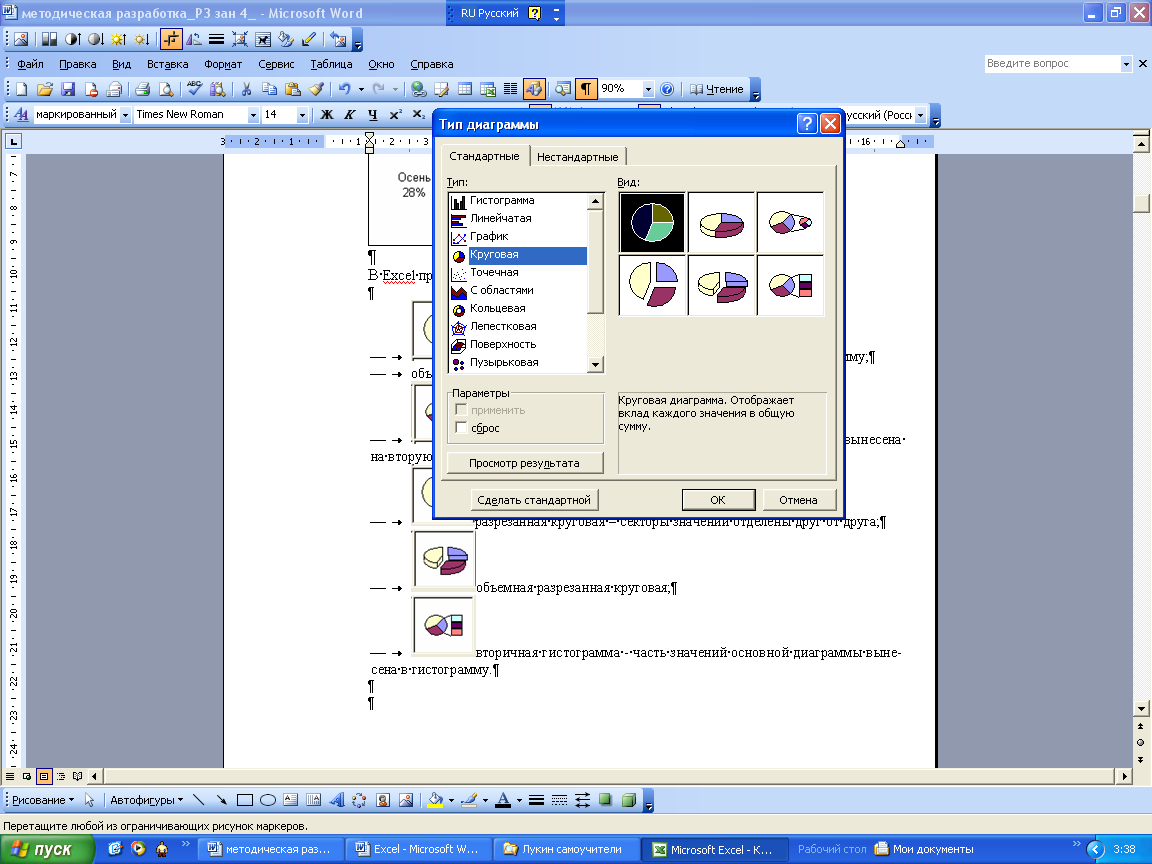This screenshot has width=1152, height=864.
Task: Insert WordArt from Drawing toolbar
Action: click(x=337, y=800)
